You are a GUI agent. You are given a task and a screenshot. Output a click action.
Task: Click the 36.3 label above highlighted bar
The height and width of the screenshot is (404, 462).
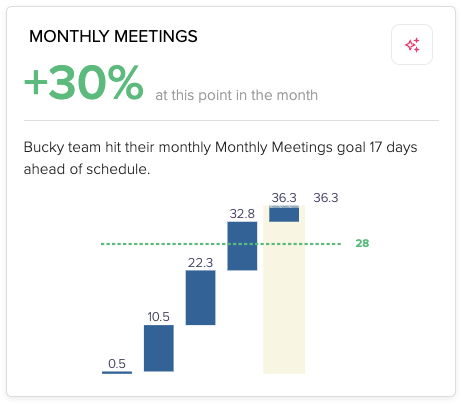(x=284, y=198)
